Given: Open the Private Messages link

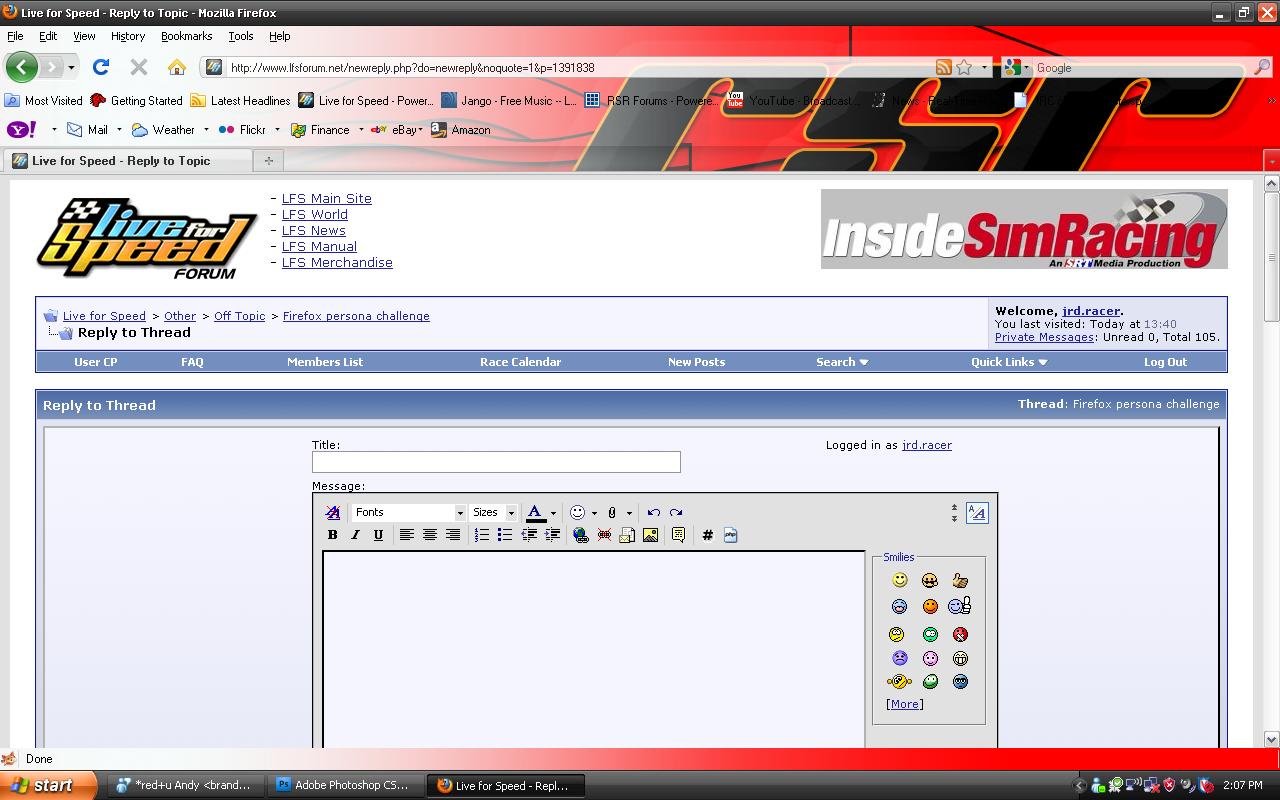Looking at the screenshot, I should click(1044, 337).
